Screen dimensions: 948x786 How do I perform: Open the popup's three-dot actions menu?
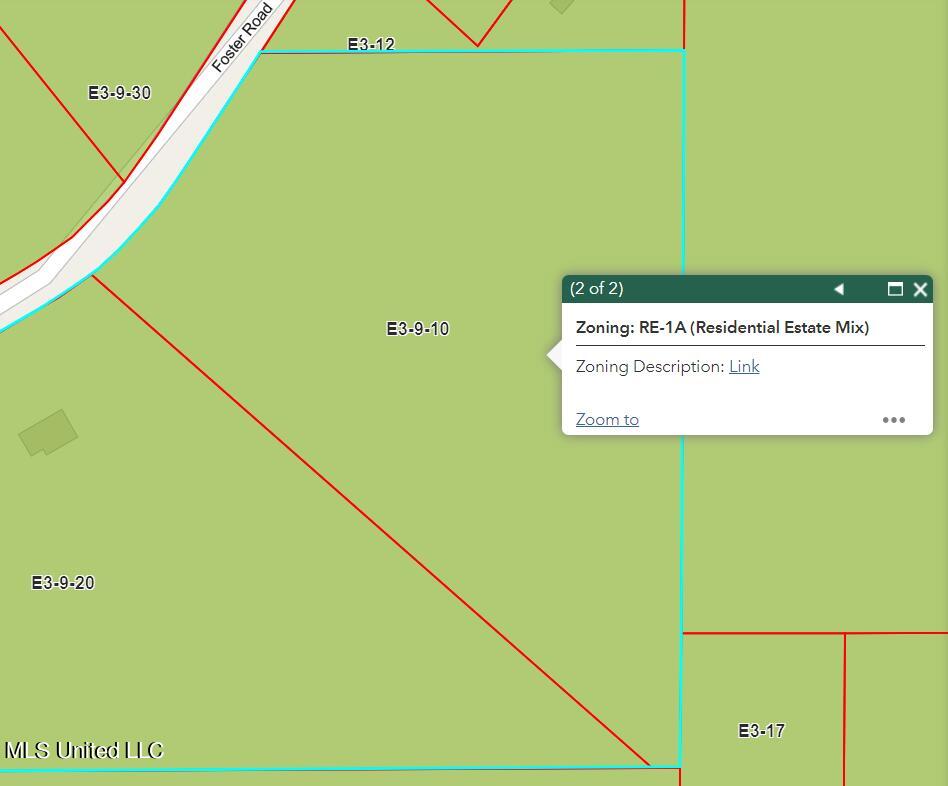[893, 420]
